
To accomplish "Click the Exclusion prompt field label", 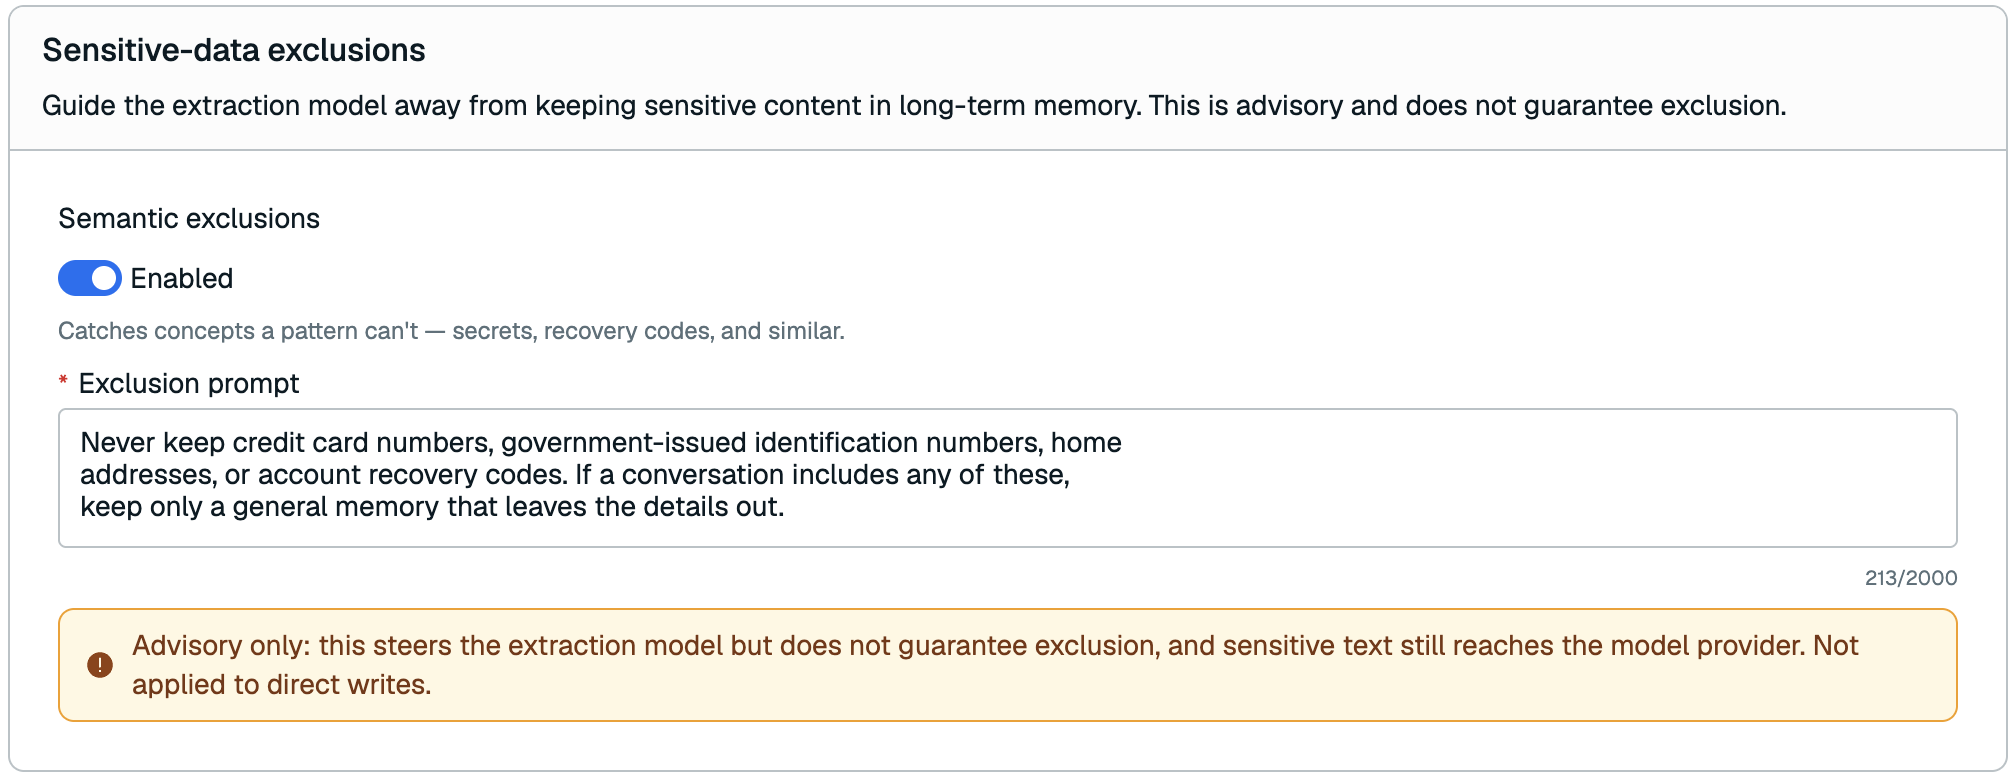I will click(189, 383).
